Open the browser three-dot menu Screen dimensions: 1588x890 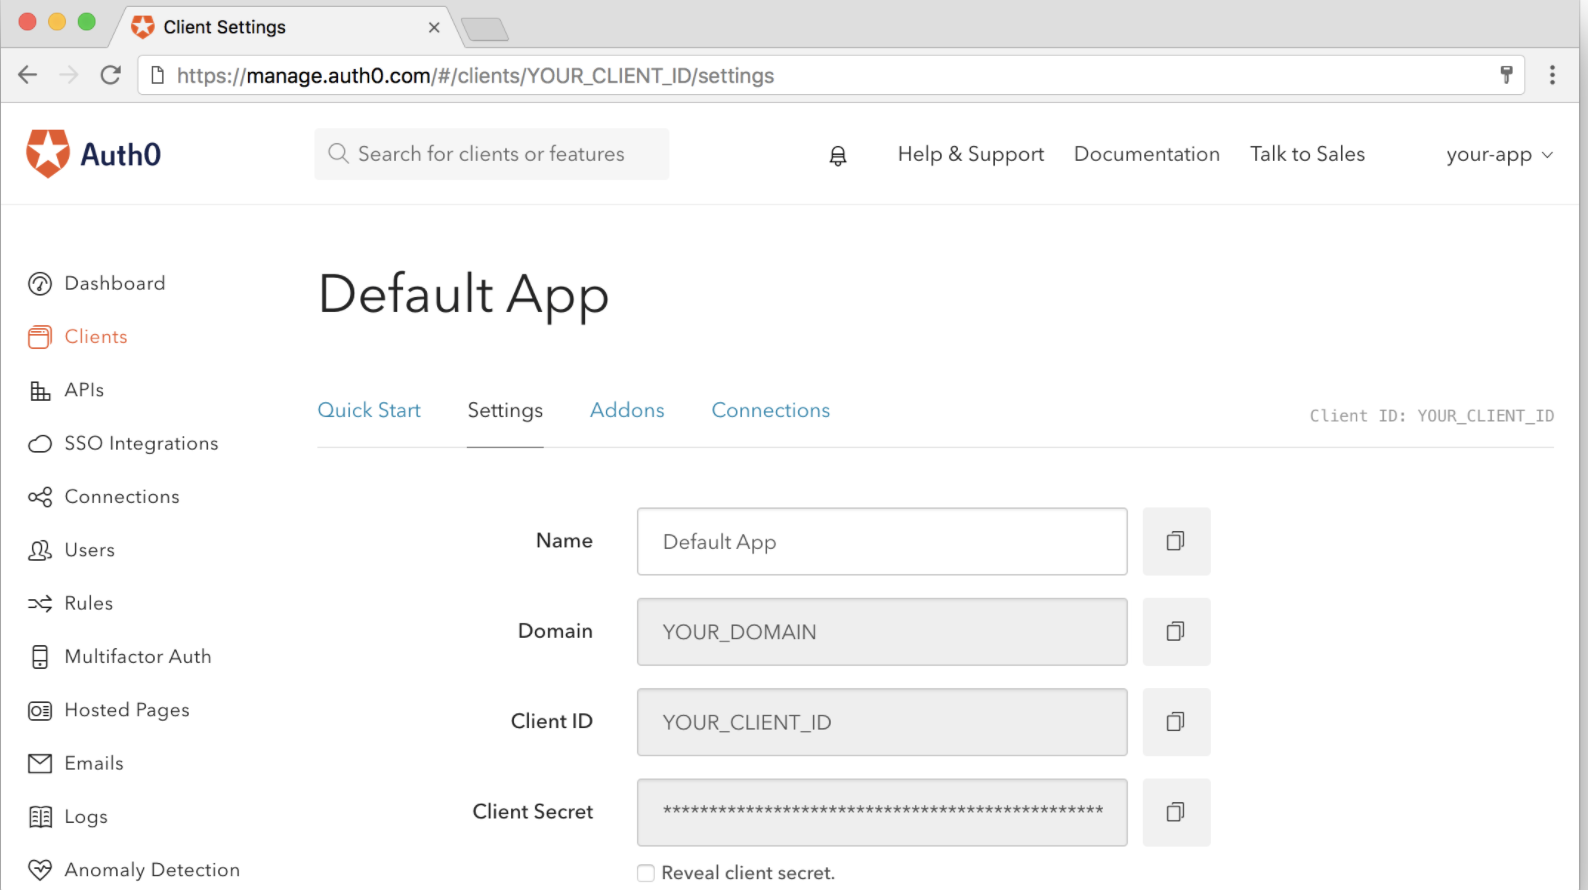(x=1552, y=75)
